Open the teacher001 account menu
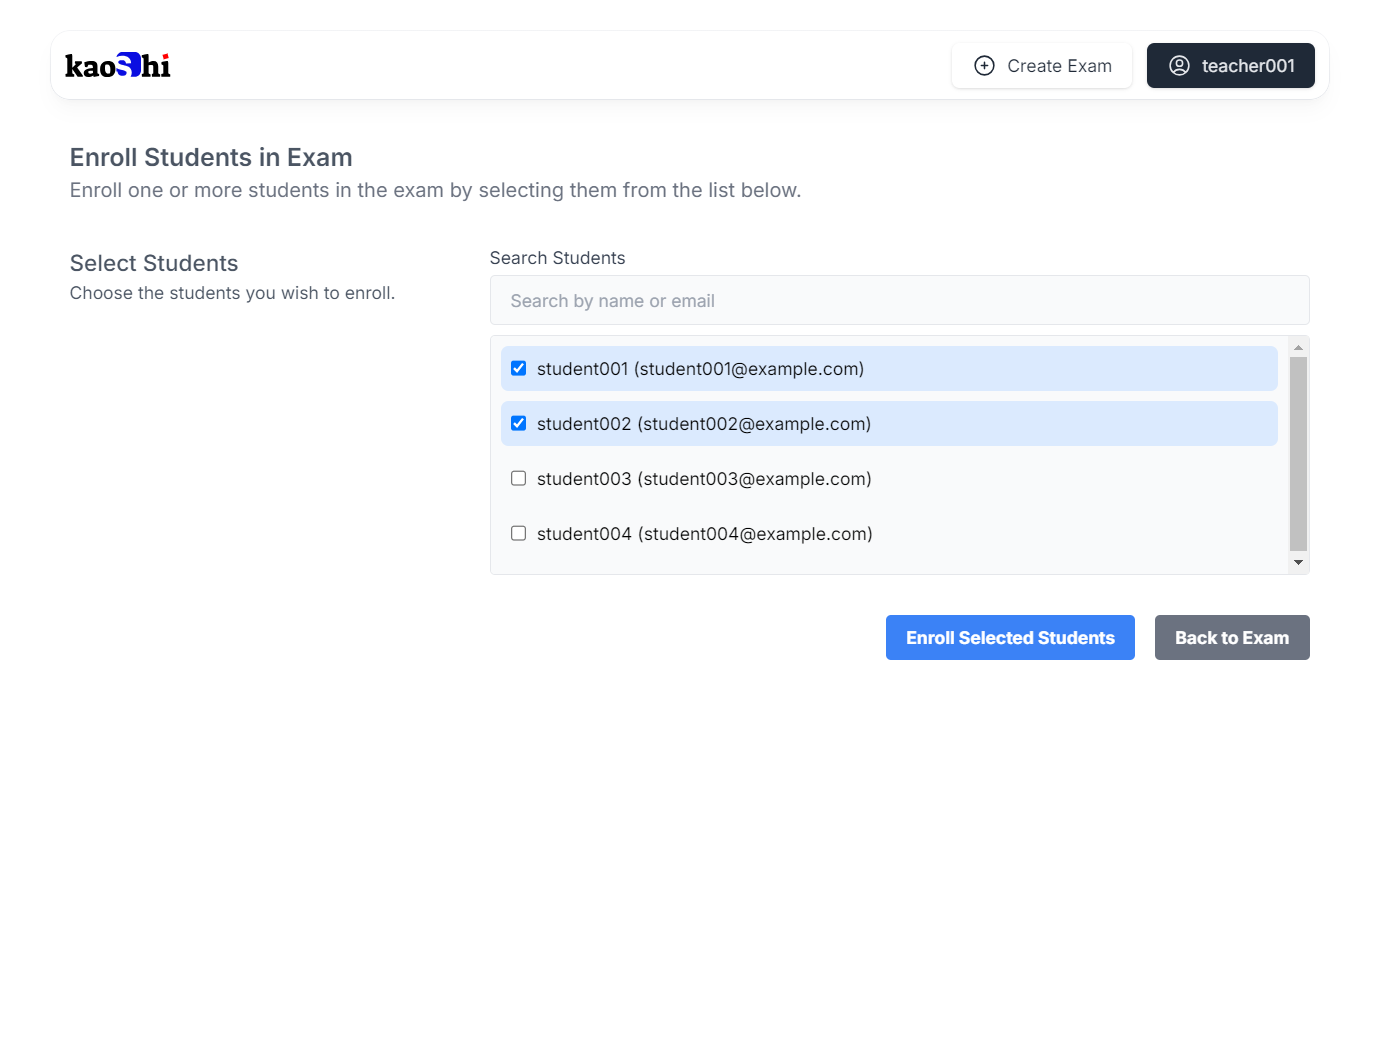The width and height of the screenshot is (1379, 1052). pos(1230,66)
